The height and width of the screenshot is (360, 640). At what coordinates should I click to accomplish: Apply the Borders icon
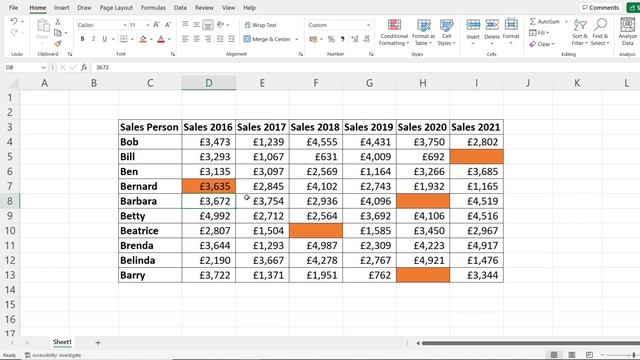pyautogui.click(x=124, y=39)
